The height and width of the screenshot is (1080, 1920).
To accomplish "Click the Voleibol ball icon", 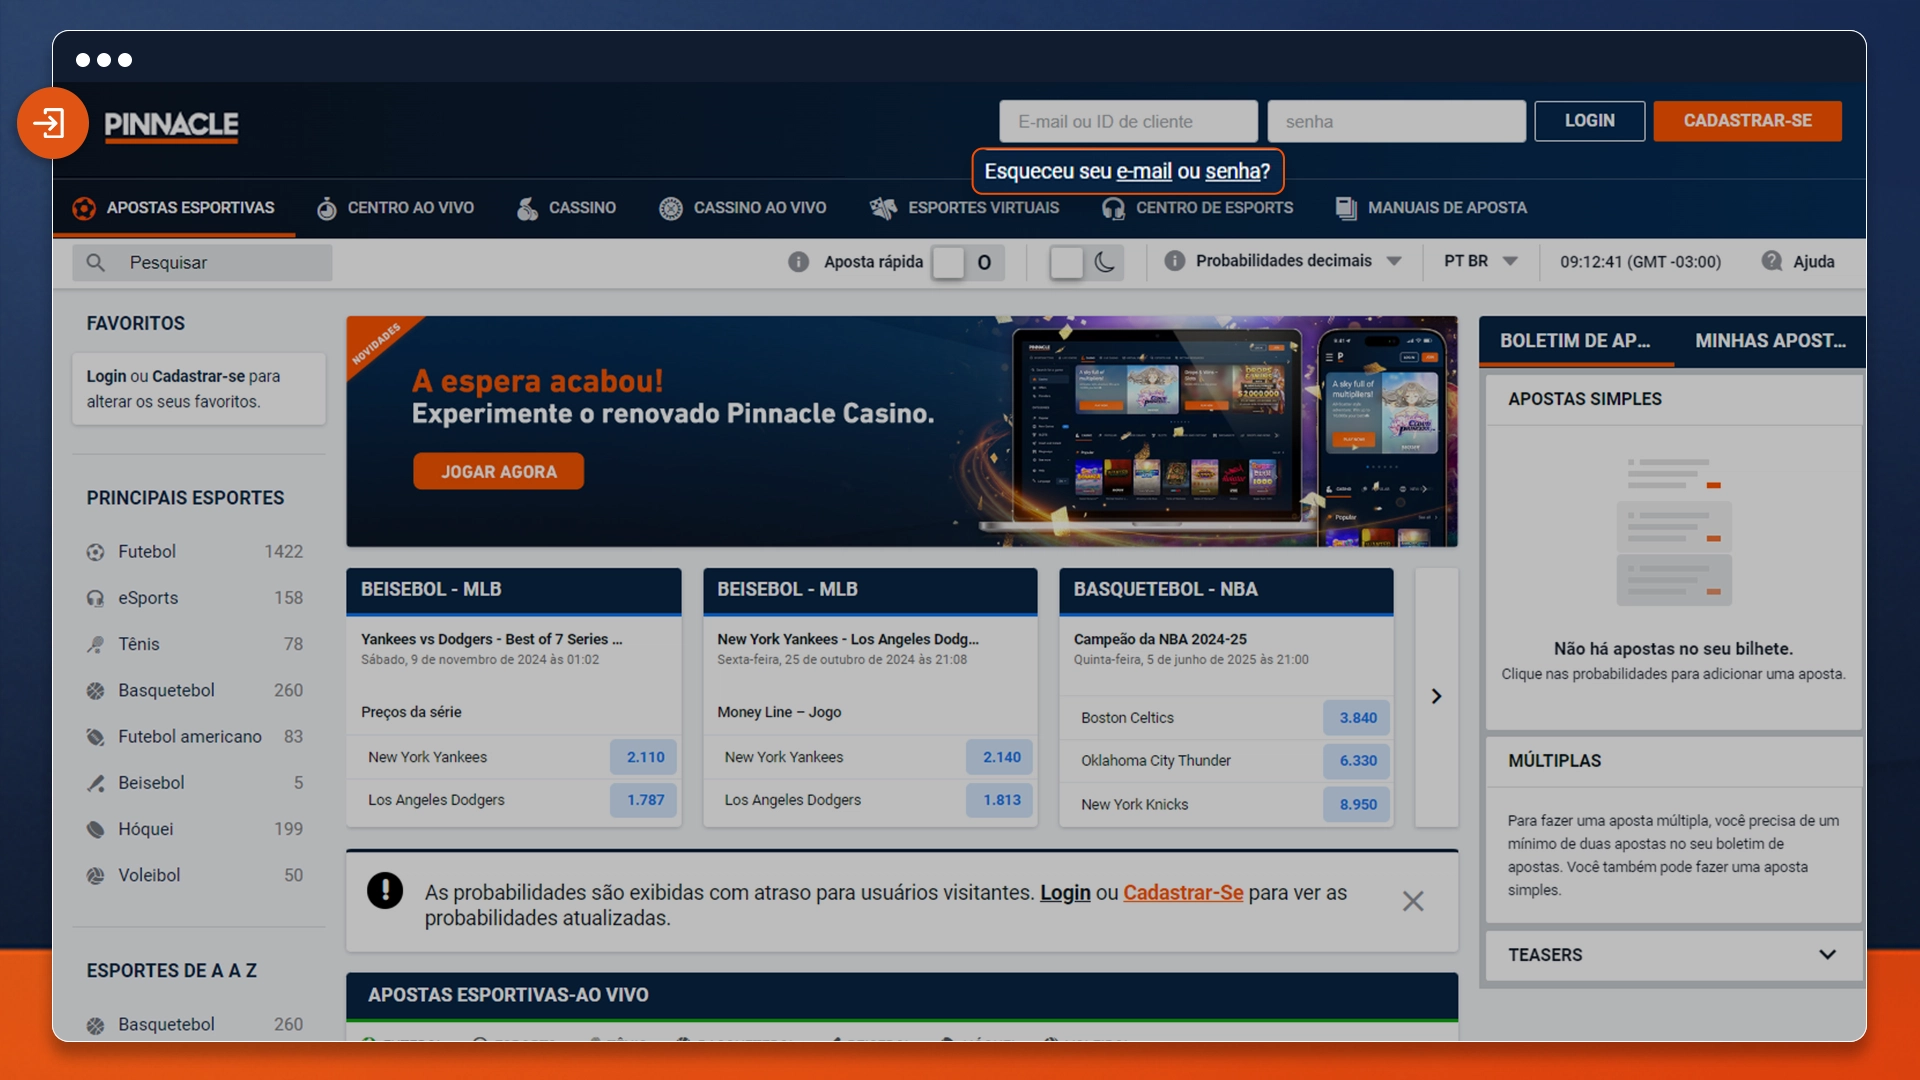I will click(96, 875).
